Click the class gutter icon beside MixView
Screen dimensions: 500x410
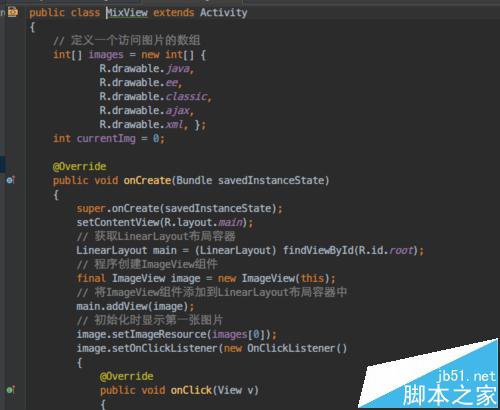coord(13,12)
